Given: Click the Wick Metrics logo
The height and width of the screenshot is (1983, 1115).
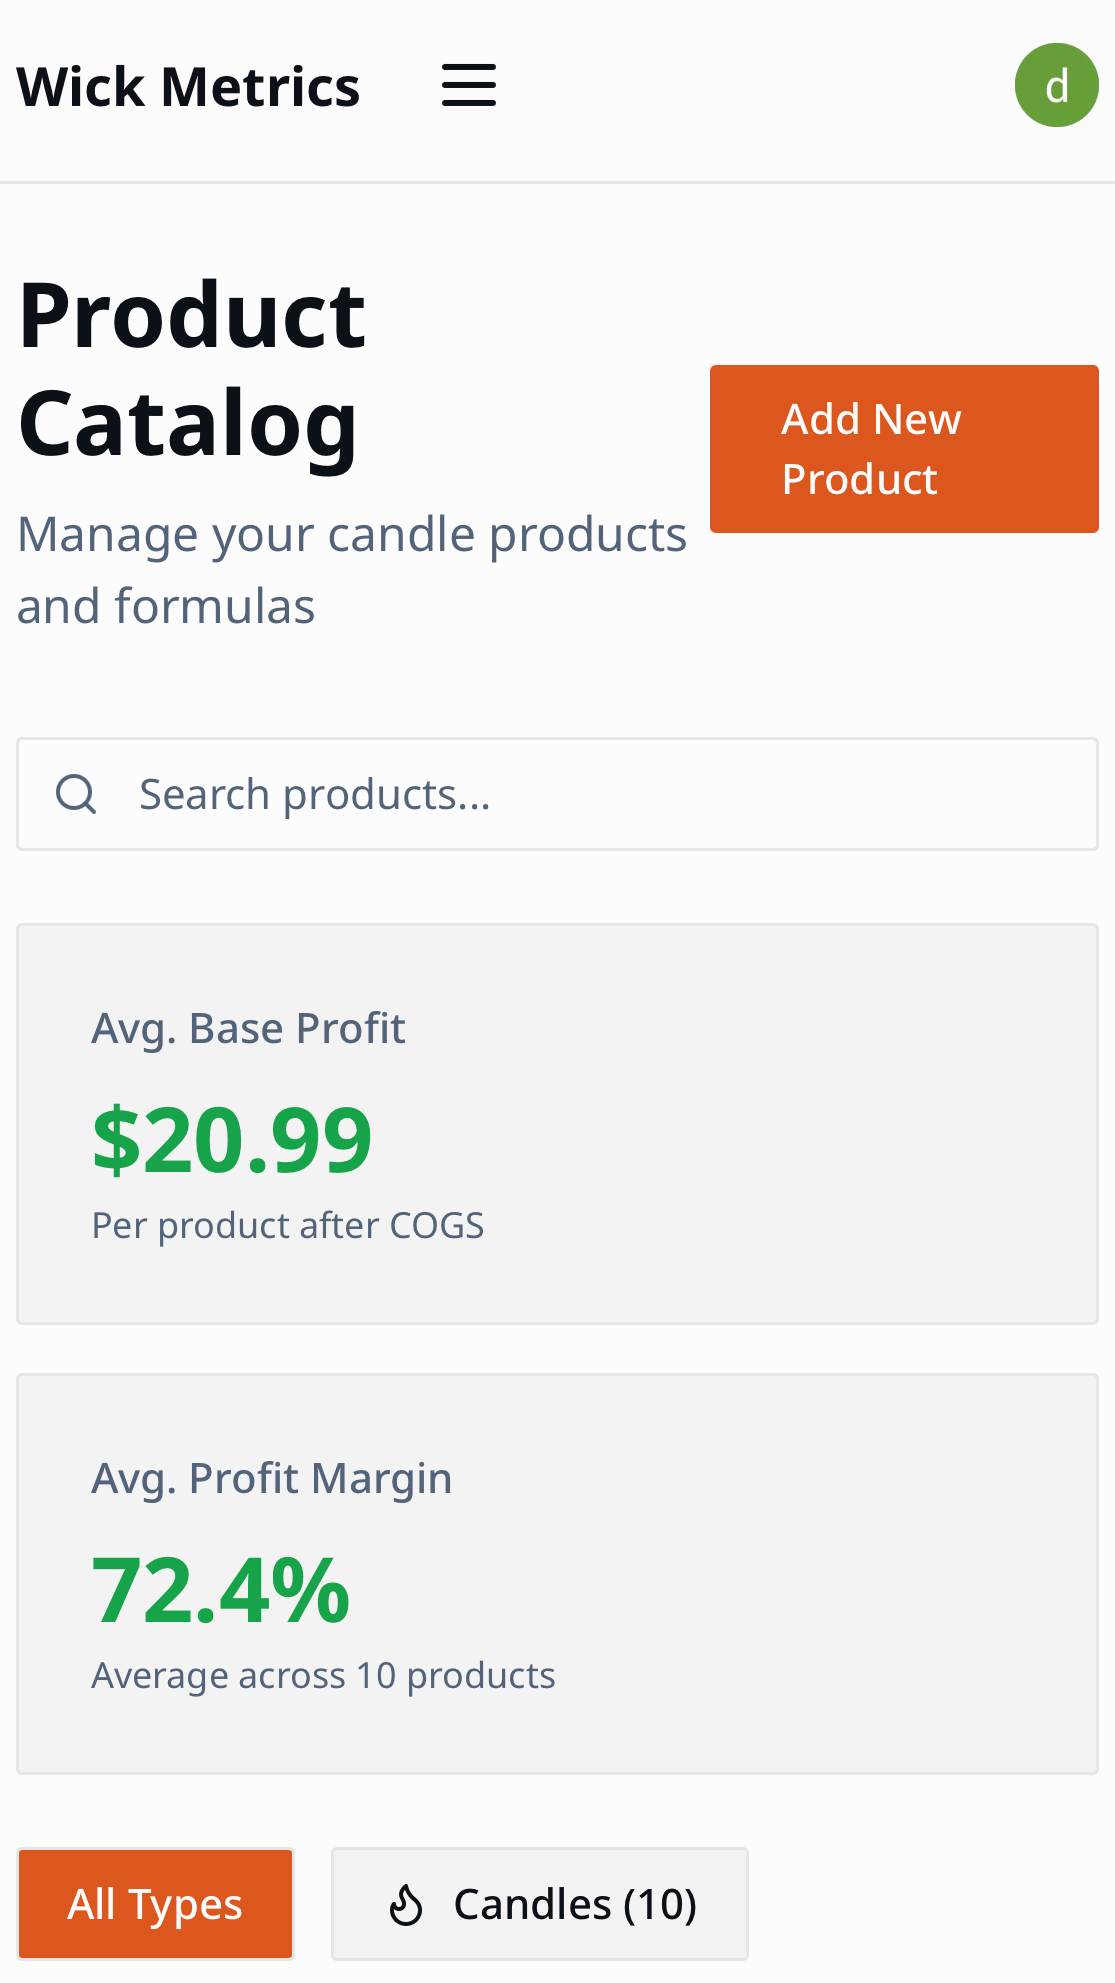Looking at the screenshot, I should coord(188,85).
